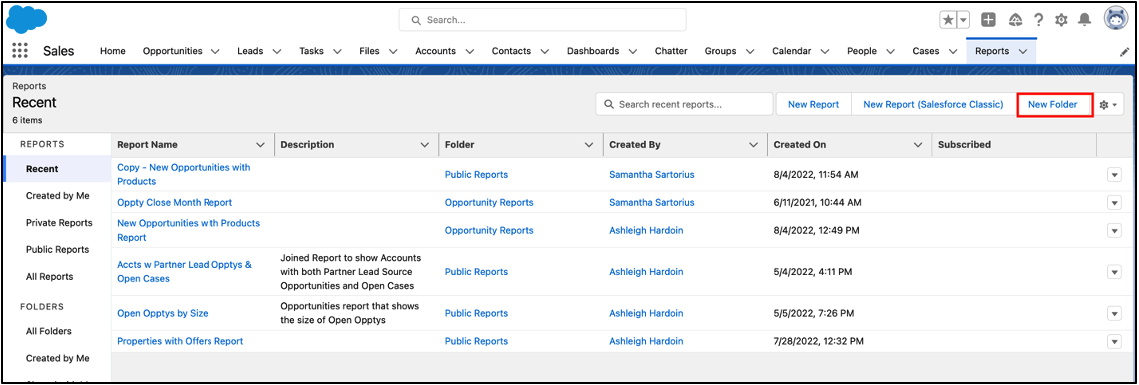This screenshot has height=385, width=1139.
Task: Open the Leads tab
Action: (x=250, y=51)
